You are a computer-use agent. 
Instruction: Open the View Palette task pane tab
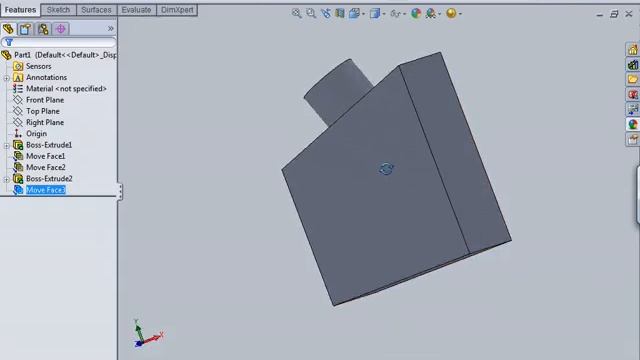coord(633,109)
